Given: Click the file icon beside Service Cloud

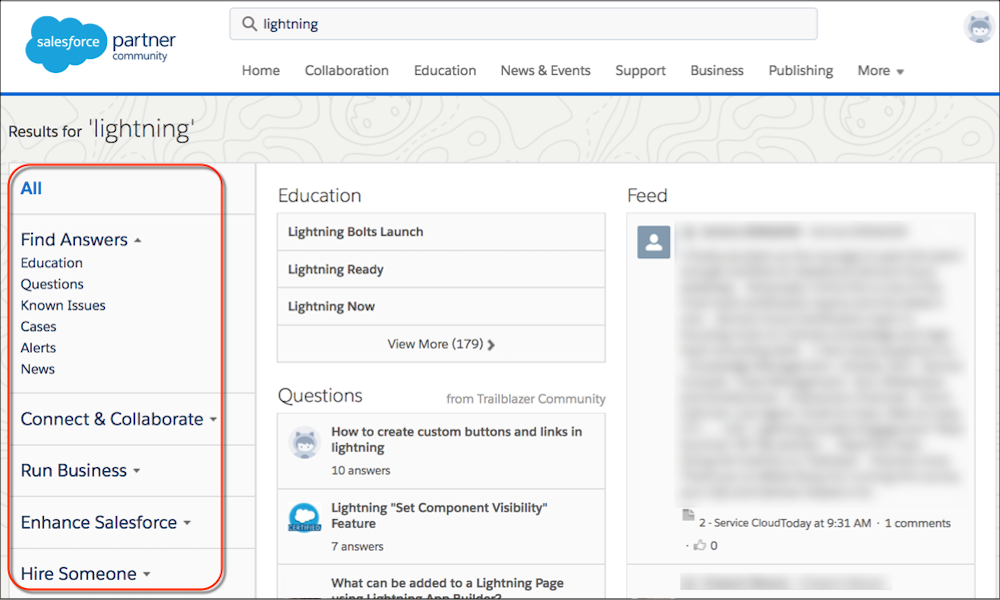Looking at the screenshot, I should coord(688,515).
